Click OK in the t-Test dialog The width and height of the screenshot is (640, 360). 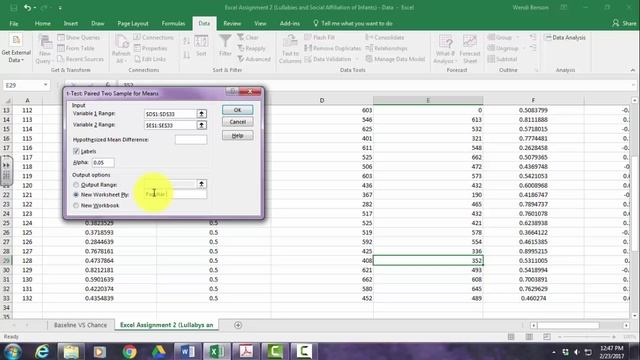click(238, 110)
